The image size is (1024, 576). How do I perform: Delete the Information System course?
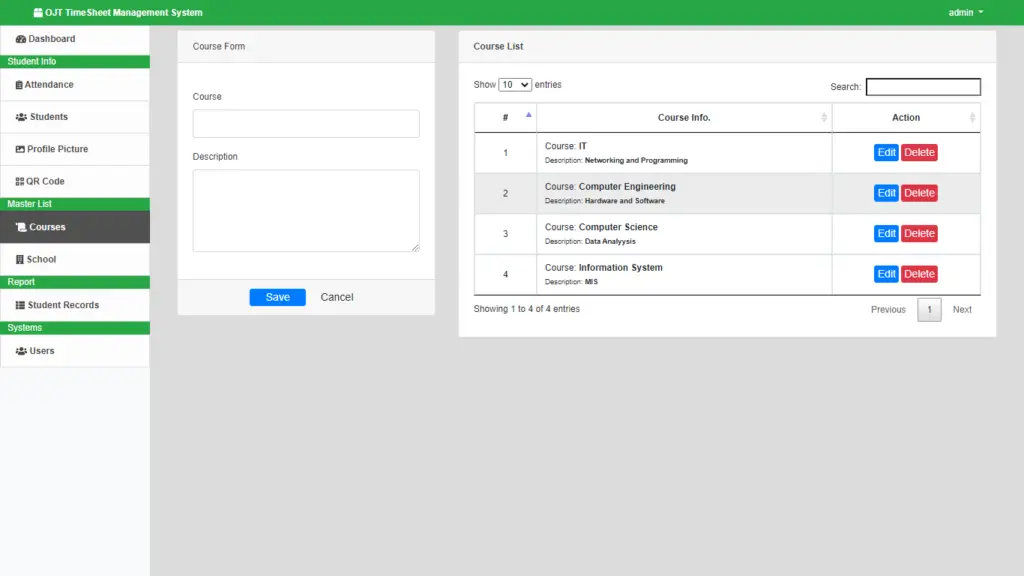click(x=919, y=273)
